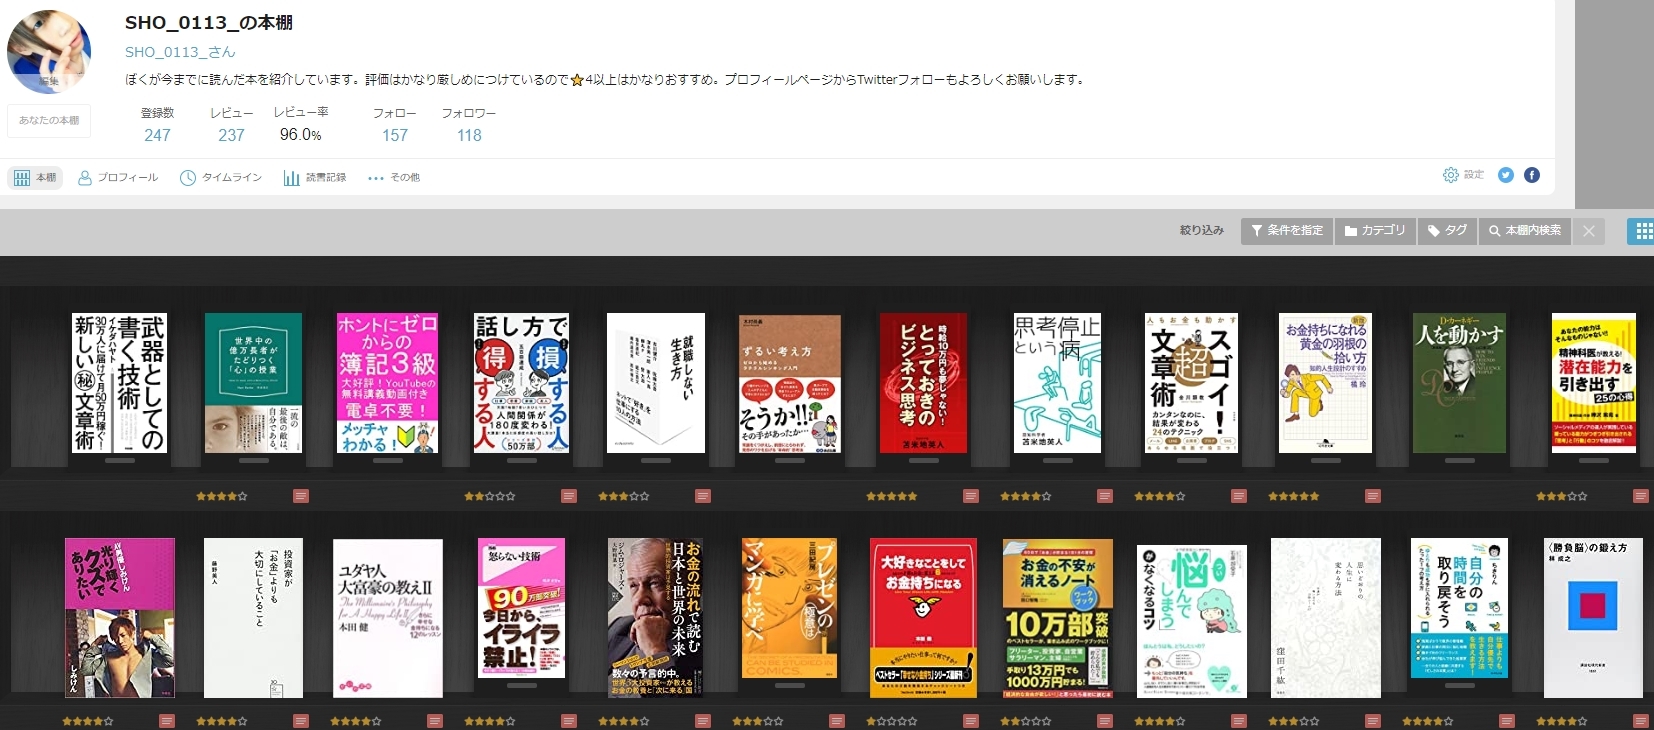
Task: Expand the その他 menu
Action: pos(394,178)
